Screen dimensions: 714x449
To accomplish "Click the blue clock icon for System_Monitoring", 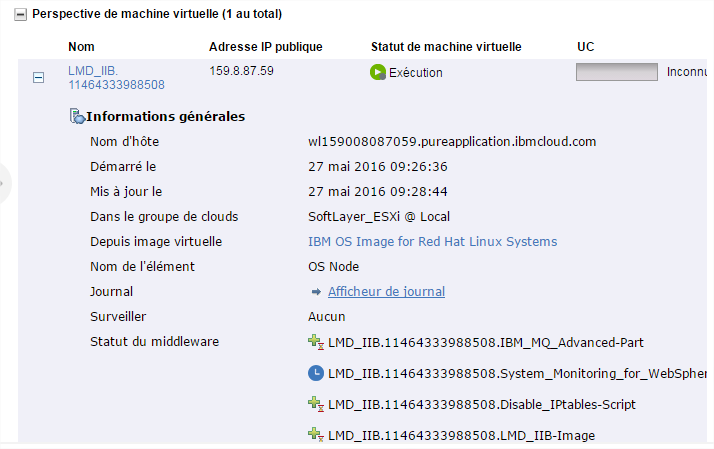I will pos(316,373).
